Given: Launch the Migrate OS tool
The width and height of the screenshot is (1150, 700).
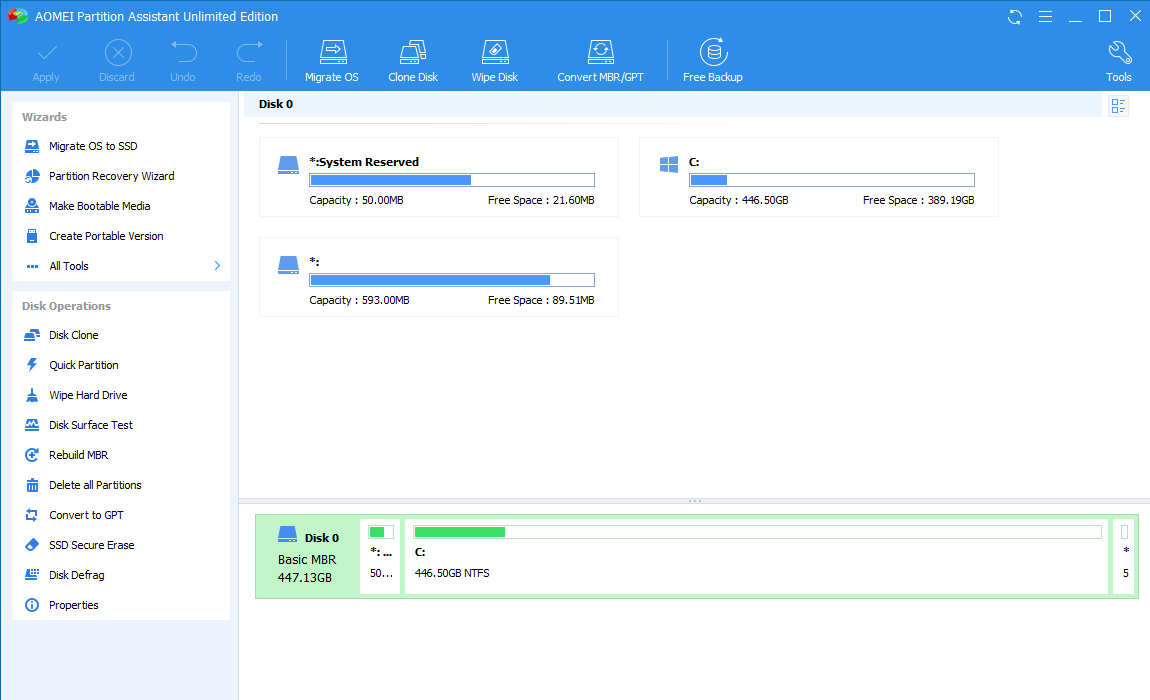Looking at the screenshot, I should tap(332, 61).
